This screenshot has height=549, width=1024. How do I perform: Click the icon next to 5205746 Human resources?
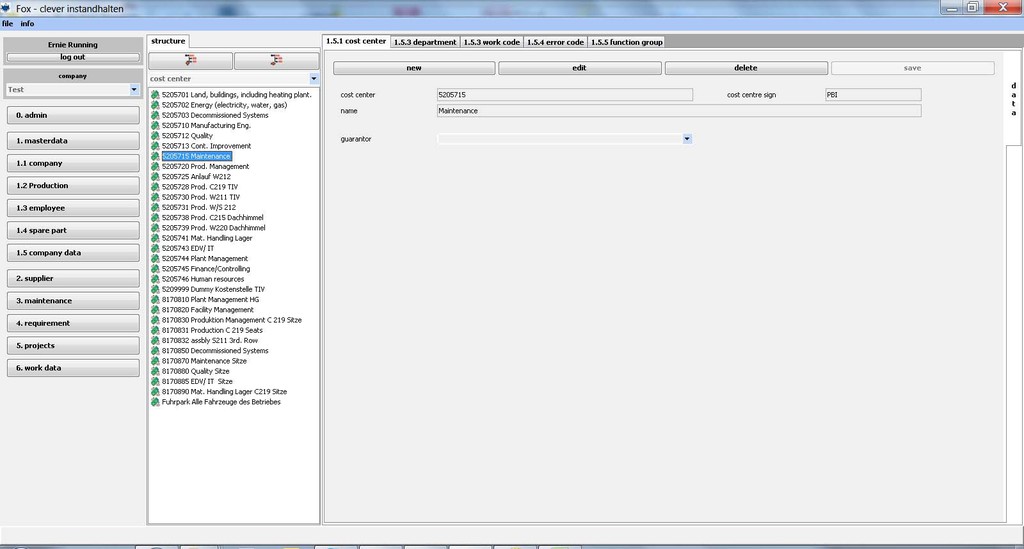(x=155, y=279)
